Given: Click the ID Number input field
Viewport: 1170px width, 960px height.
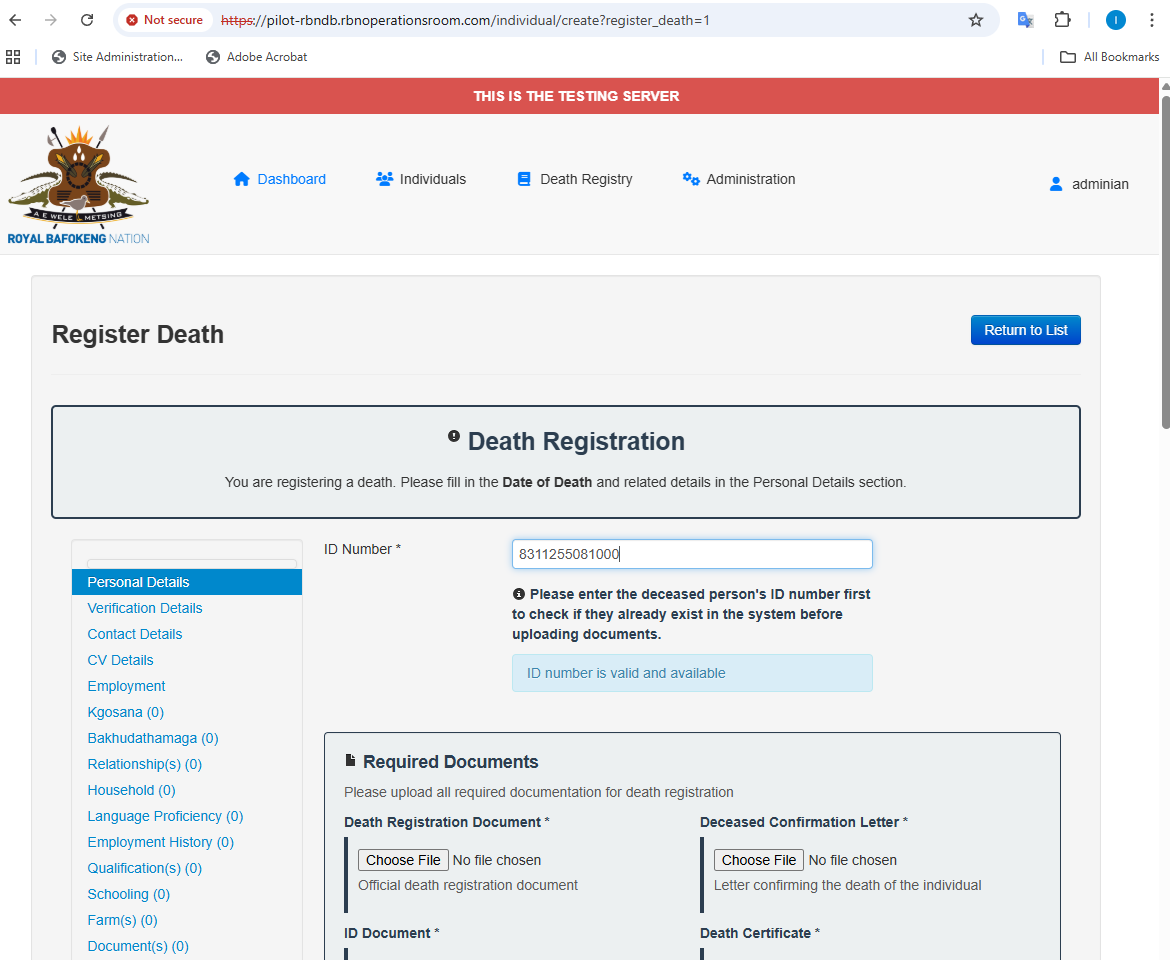Looking at the screenshot, I should (x=692, y=554).
